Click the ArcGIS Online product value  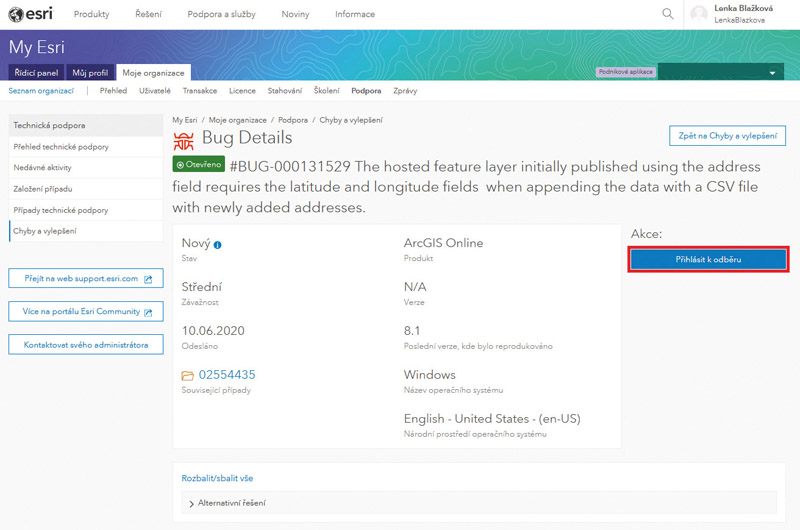point(443,243)
